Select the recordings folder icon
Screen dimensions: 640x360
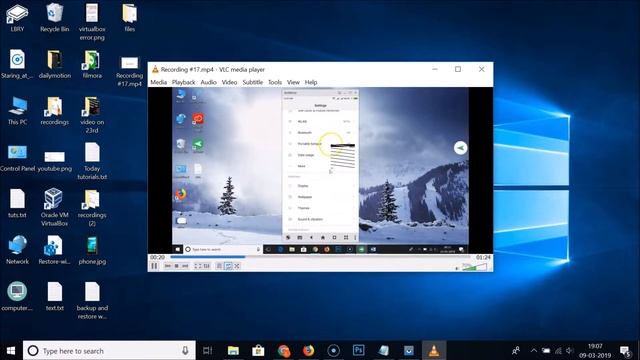coord(55,111)
